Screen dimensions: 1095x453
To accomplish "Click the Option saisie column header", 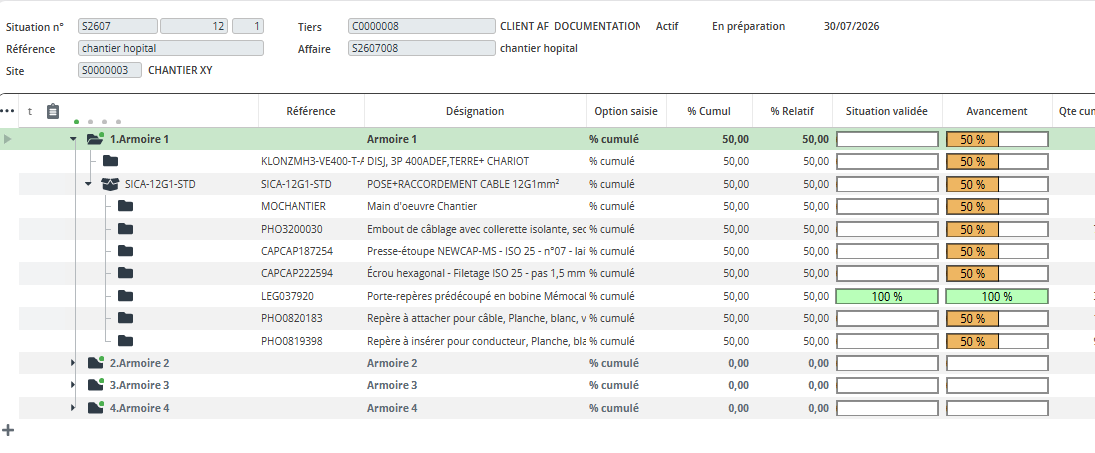I will 626,111.
